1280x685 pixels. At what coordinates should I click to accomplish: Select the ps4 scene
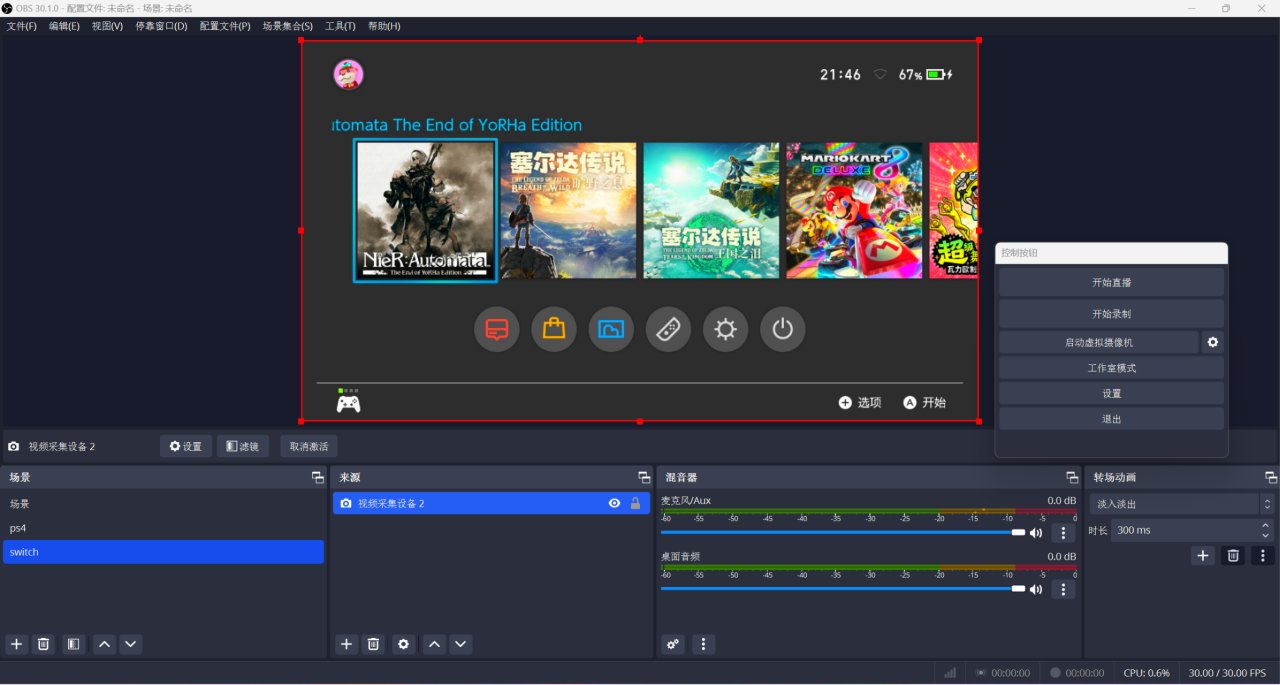163,528
